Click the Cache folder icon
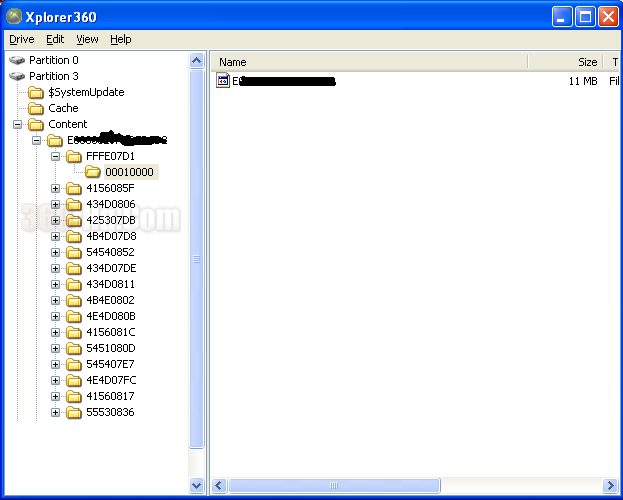Screen dimensions: 623x500 click(x=36, y=109)
